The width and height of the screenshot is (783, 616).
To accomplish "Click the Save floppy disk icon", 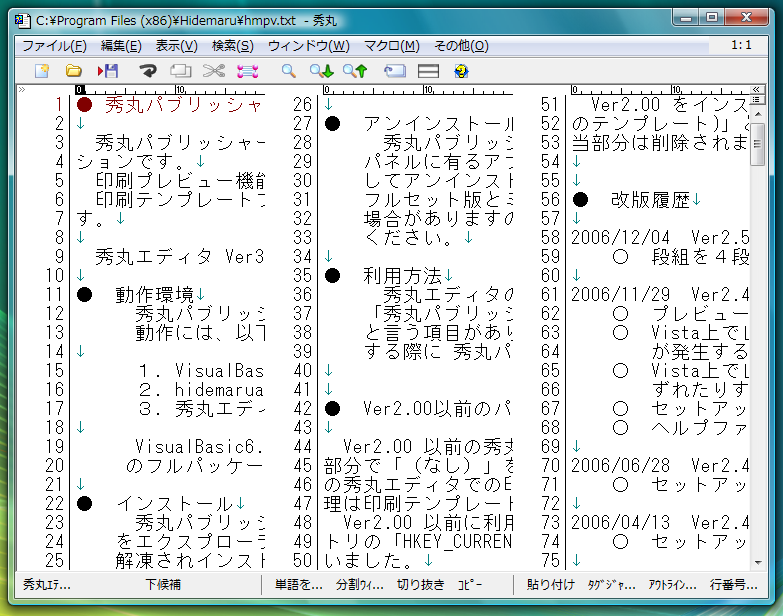I will tap(107, 71).
